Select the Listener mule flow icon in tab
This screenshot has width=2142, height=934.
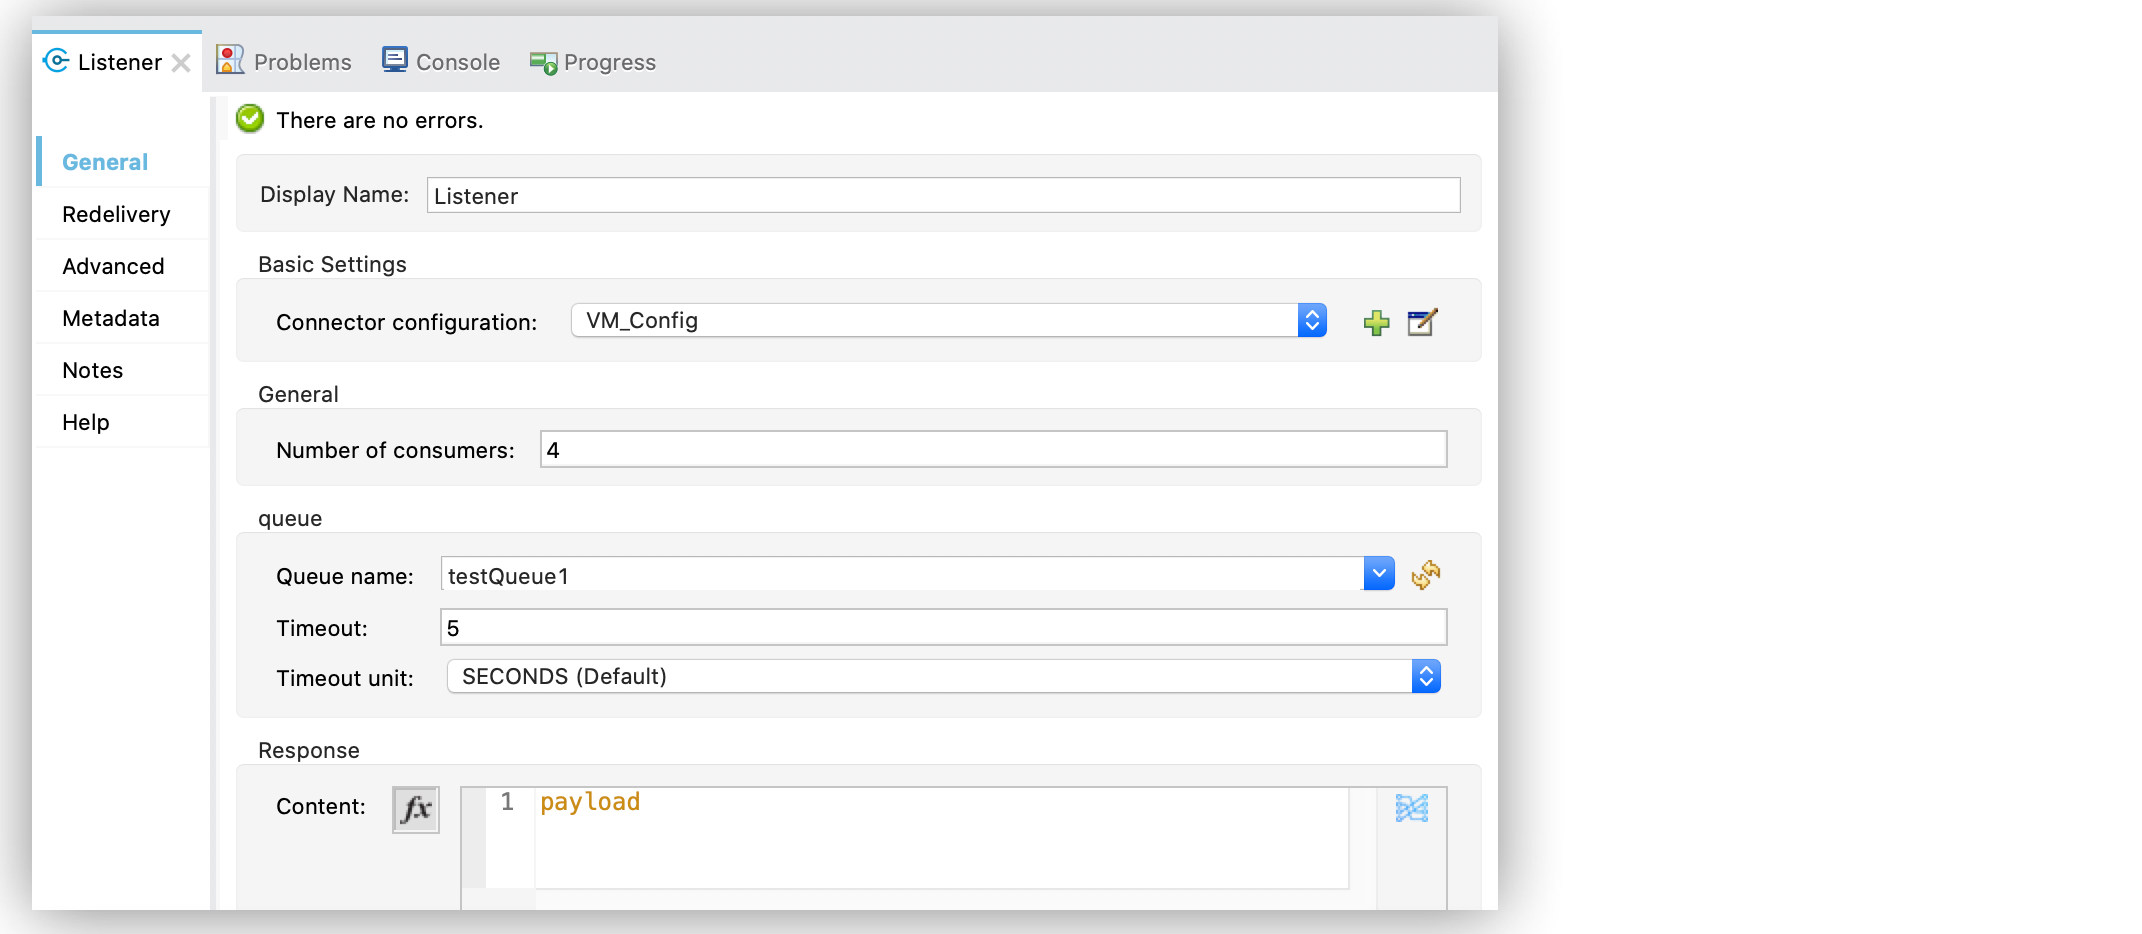click(x=56, y=61)
